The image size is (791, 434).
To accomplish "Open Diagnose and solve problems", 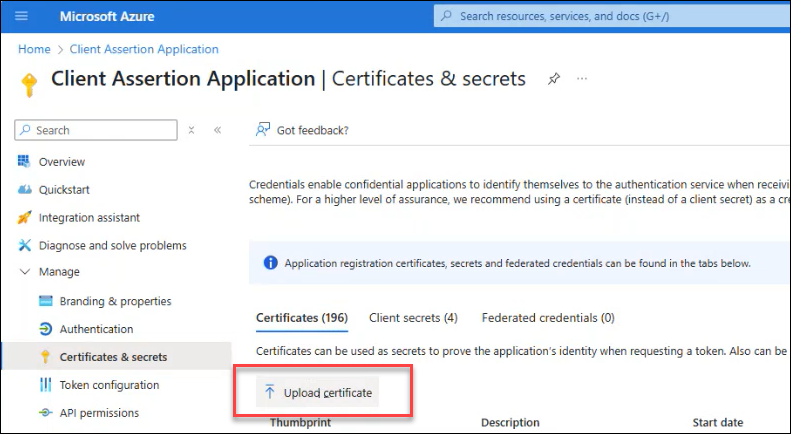I will tap(112, 245).
